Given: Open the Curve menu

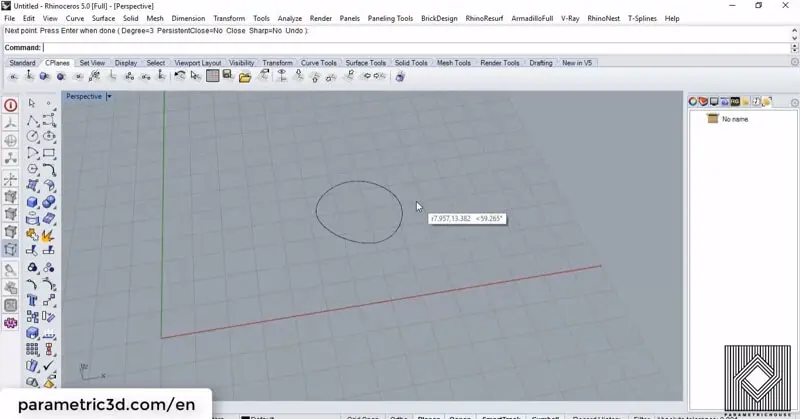Looking at the screenshot, I should click(75, 18).
